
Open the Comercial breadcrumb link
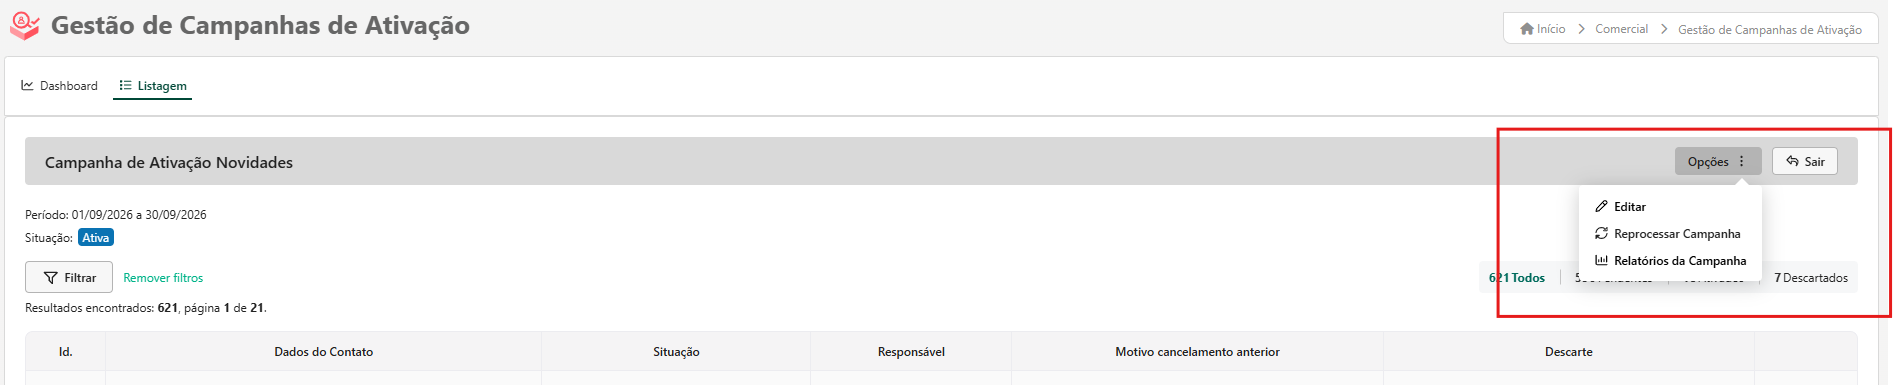pos(1621,29)
